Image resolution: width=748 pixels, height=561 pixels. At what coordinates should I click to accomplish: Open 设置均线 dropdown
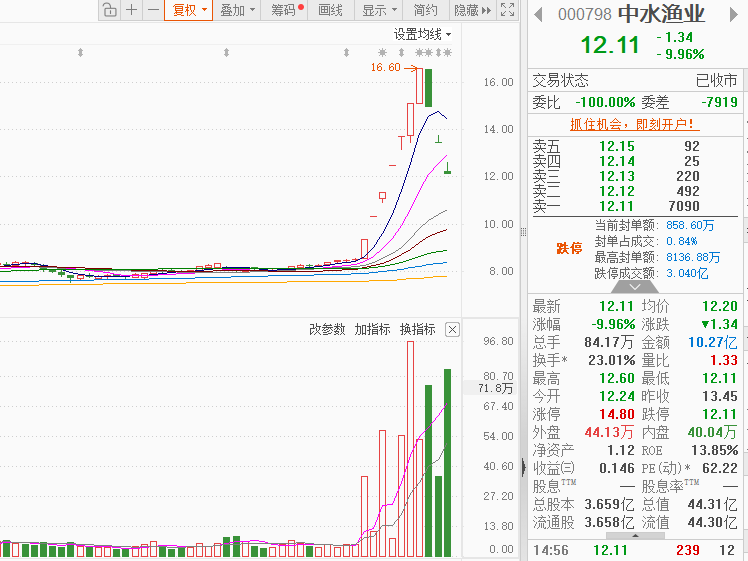pyautogui.click(x=422, y=34)
